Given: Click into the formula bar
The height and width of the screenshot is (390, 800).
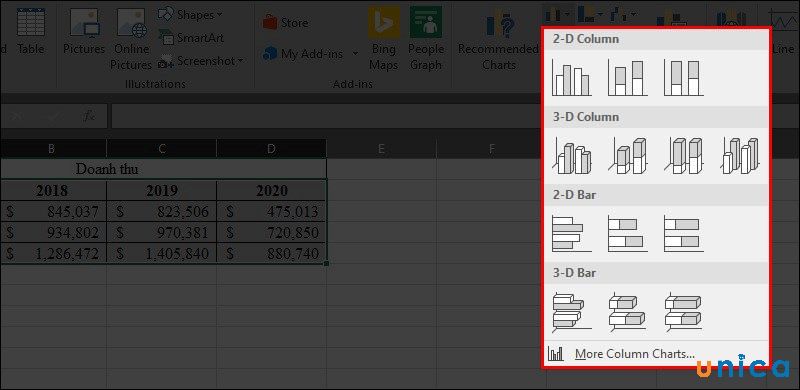Looking at the screenshot, I should (327, 116).
